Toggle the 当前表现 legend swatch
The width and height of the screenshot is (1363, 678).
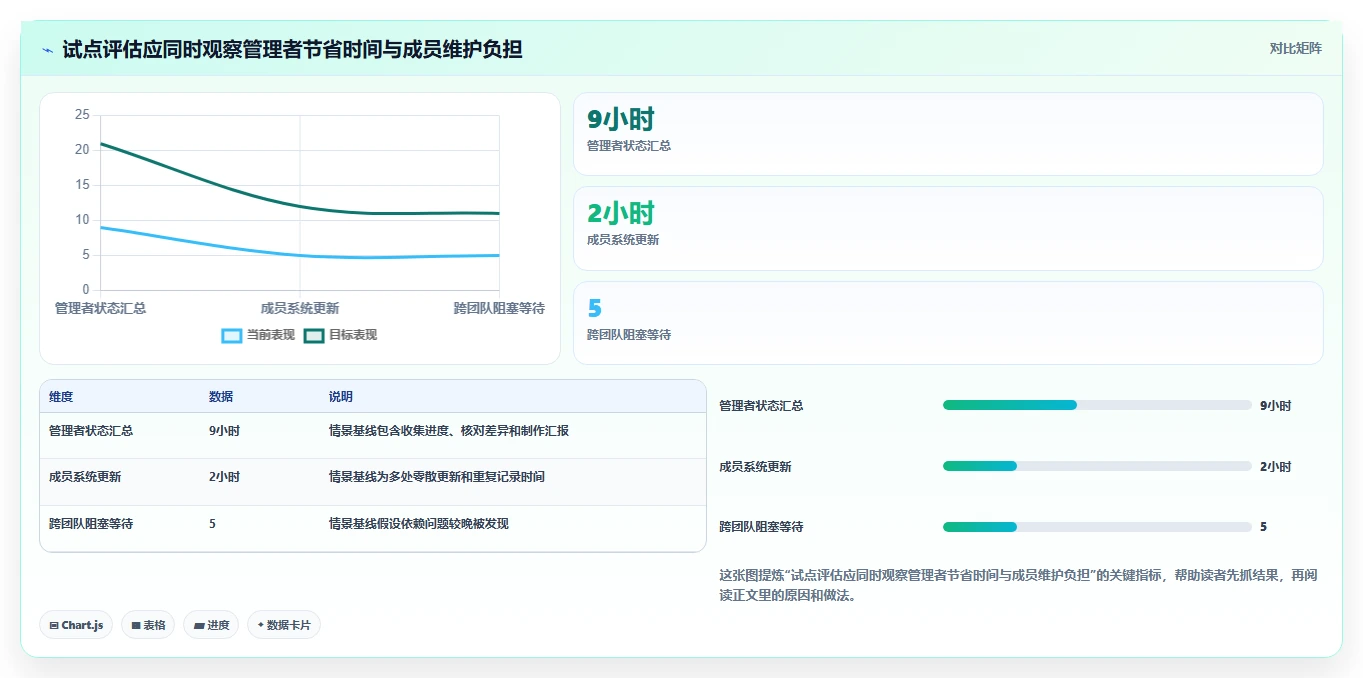pyautogui.click(x=232, y=335)
